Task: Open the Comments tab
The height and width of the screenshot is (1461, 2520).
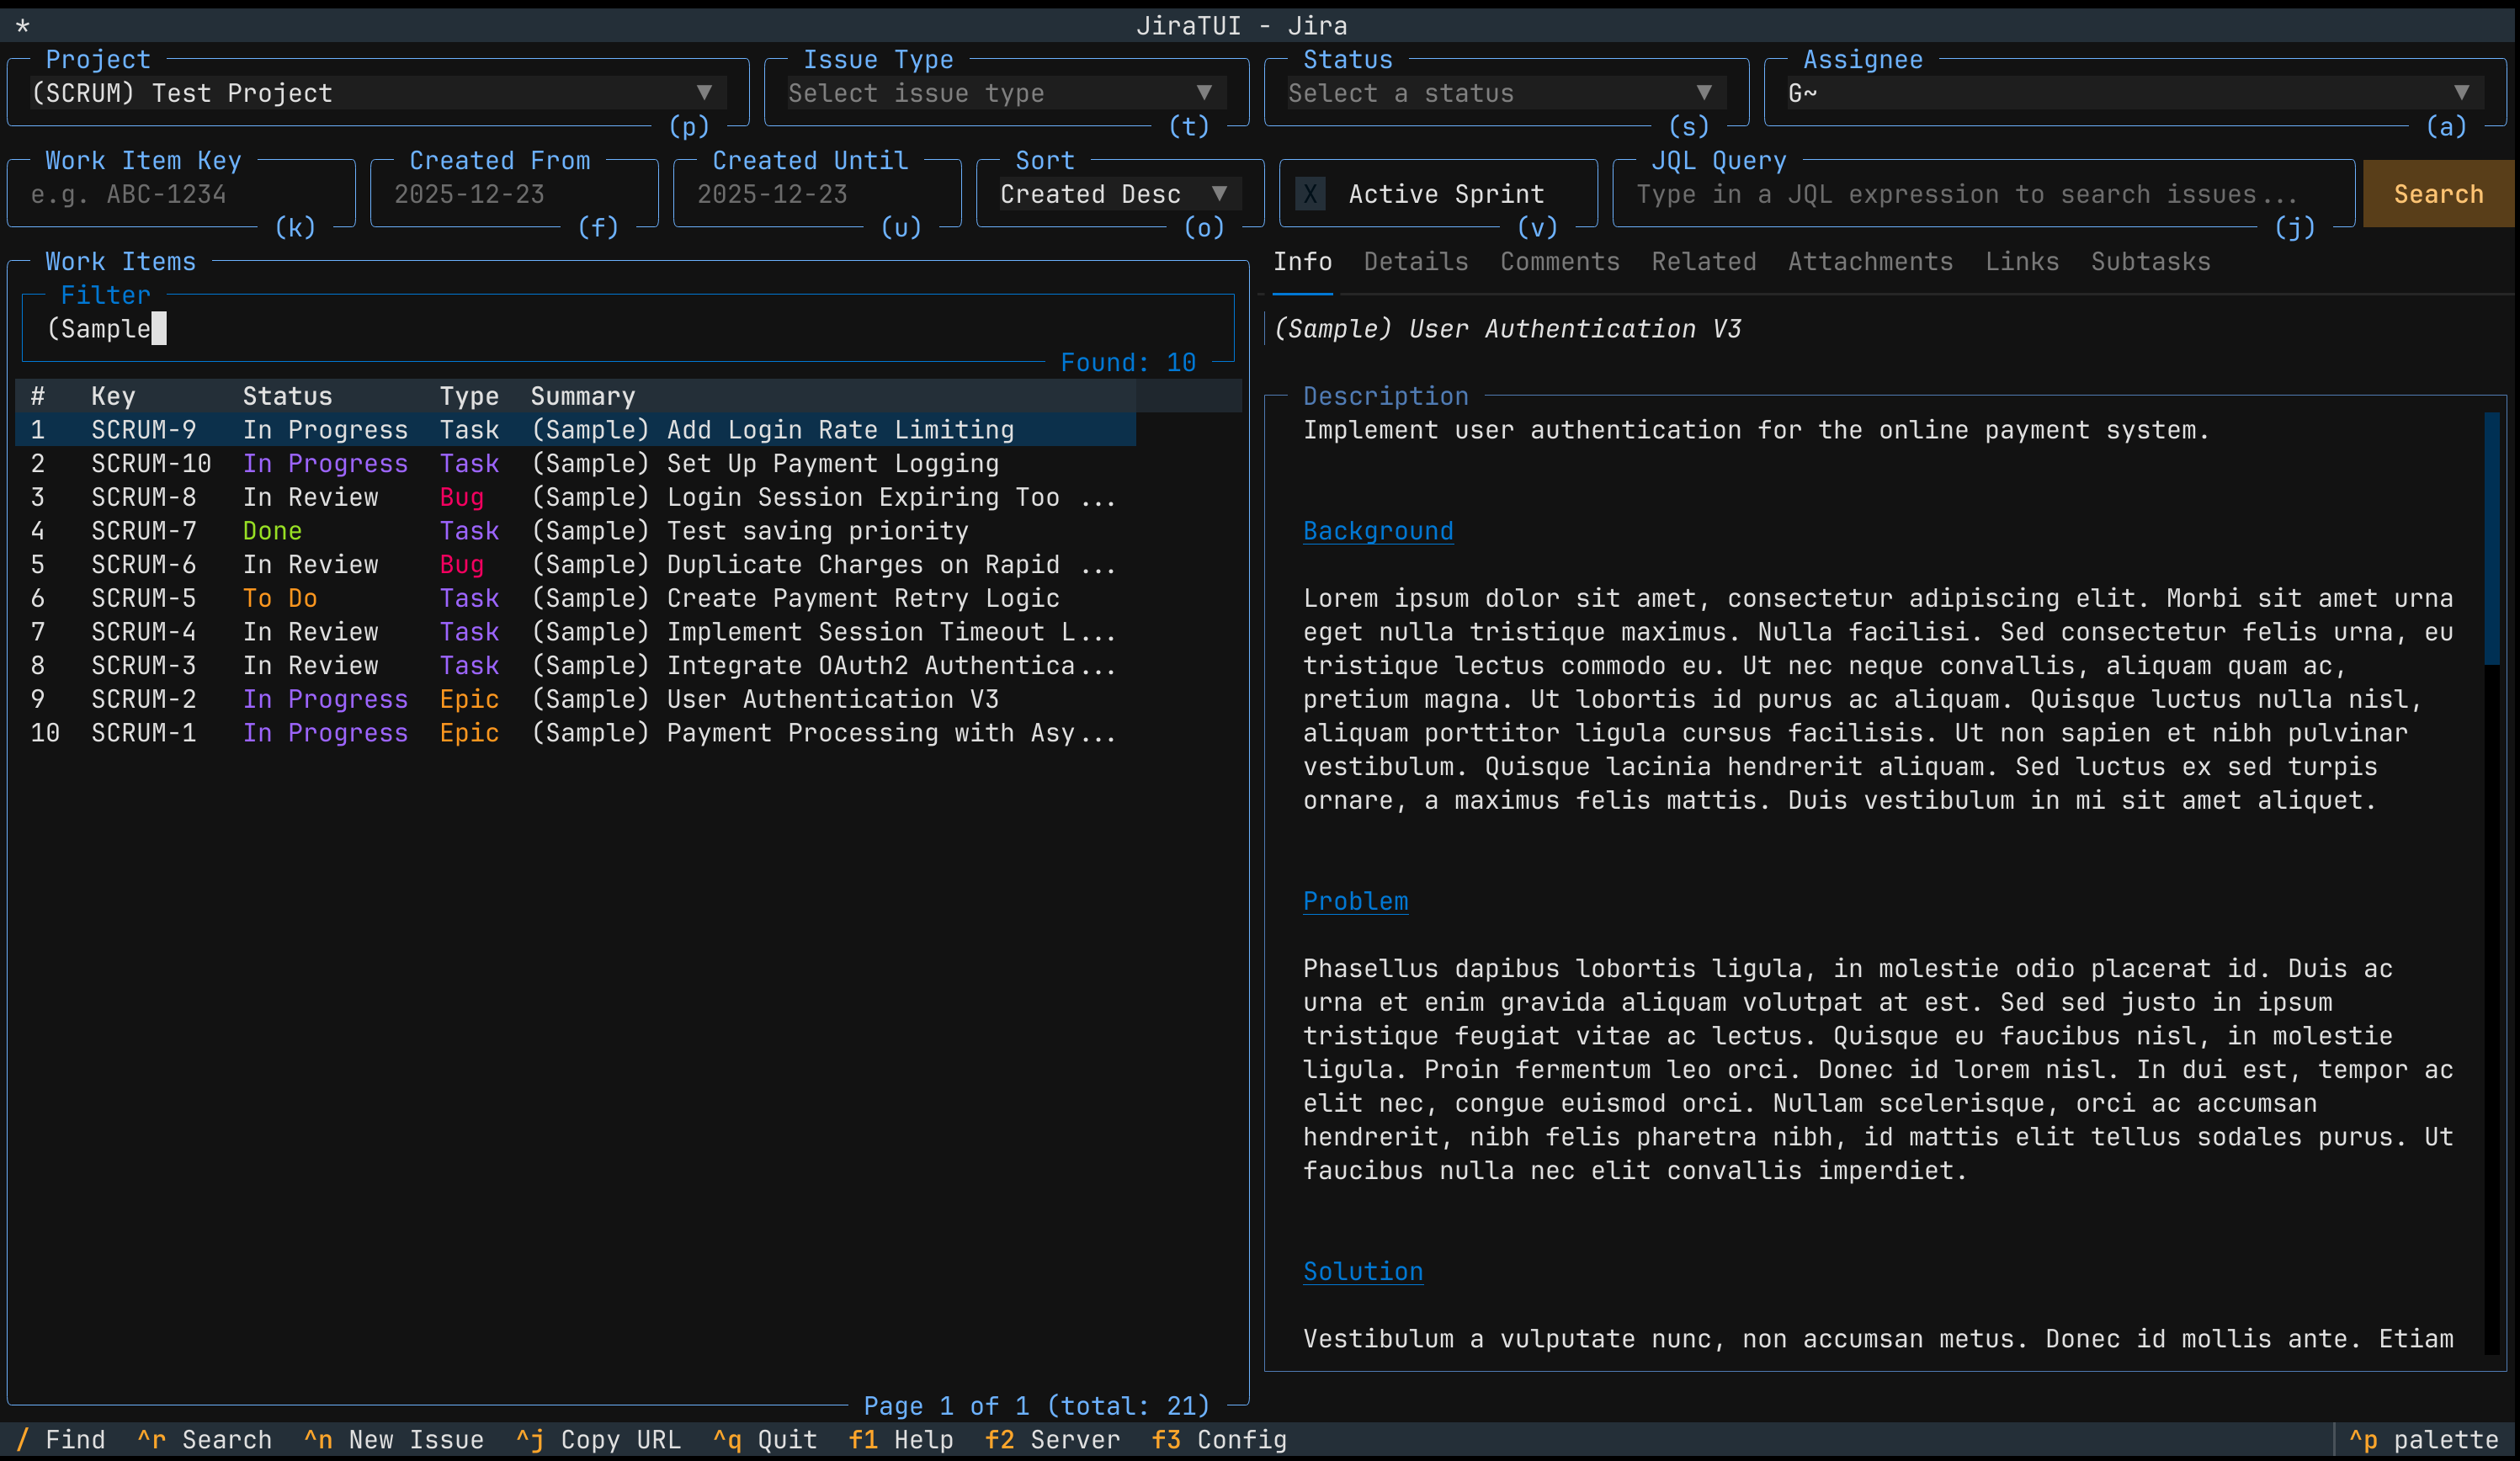Action: click(x=1559, y=262)
